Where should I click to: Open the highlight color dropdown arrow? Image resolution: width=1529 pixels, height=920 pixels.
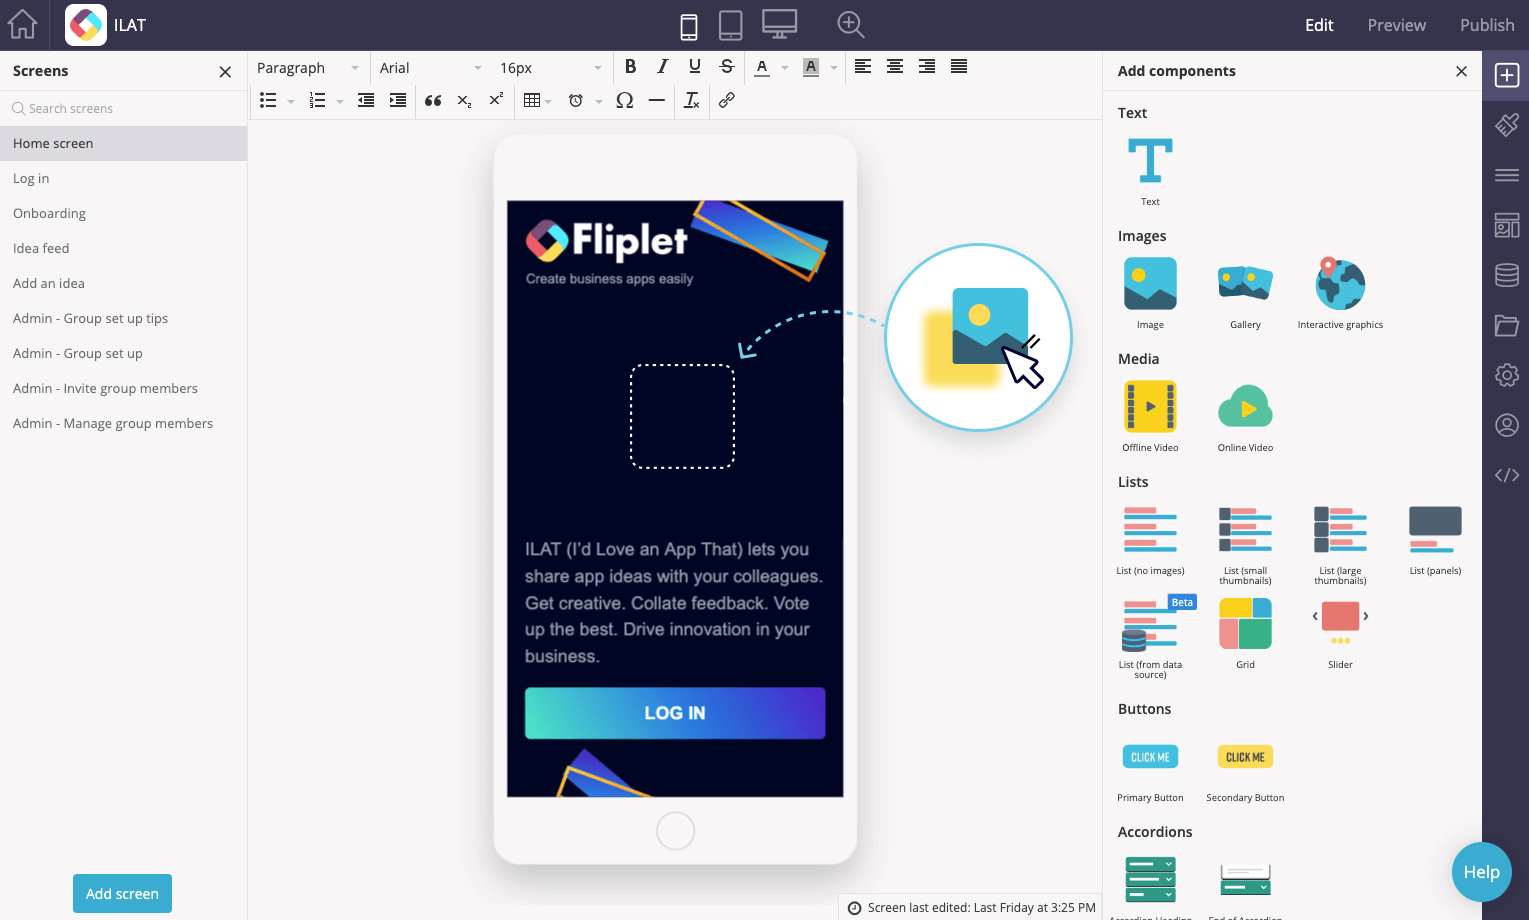pos(834,68)
